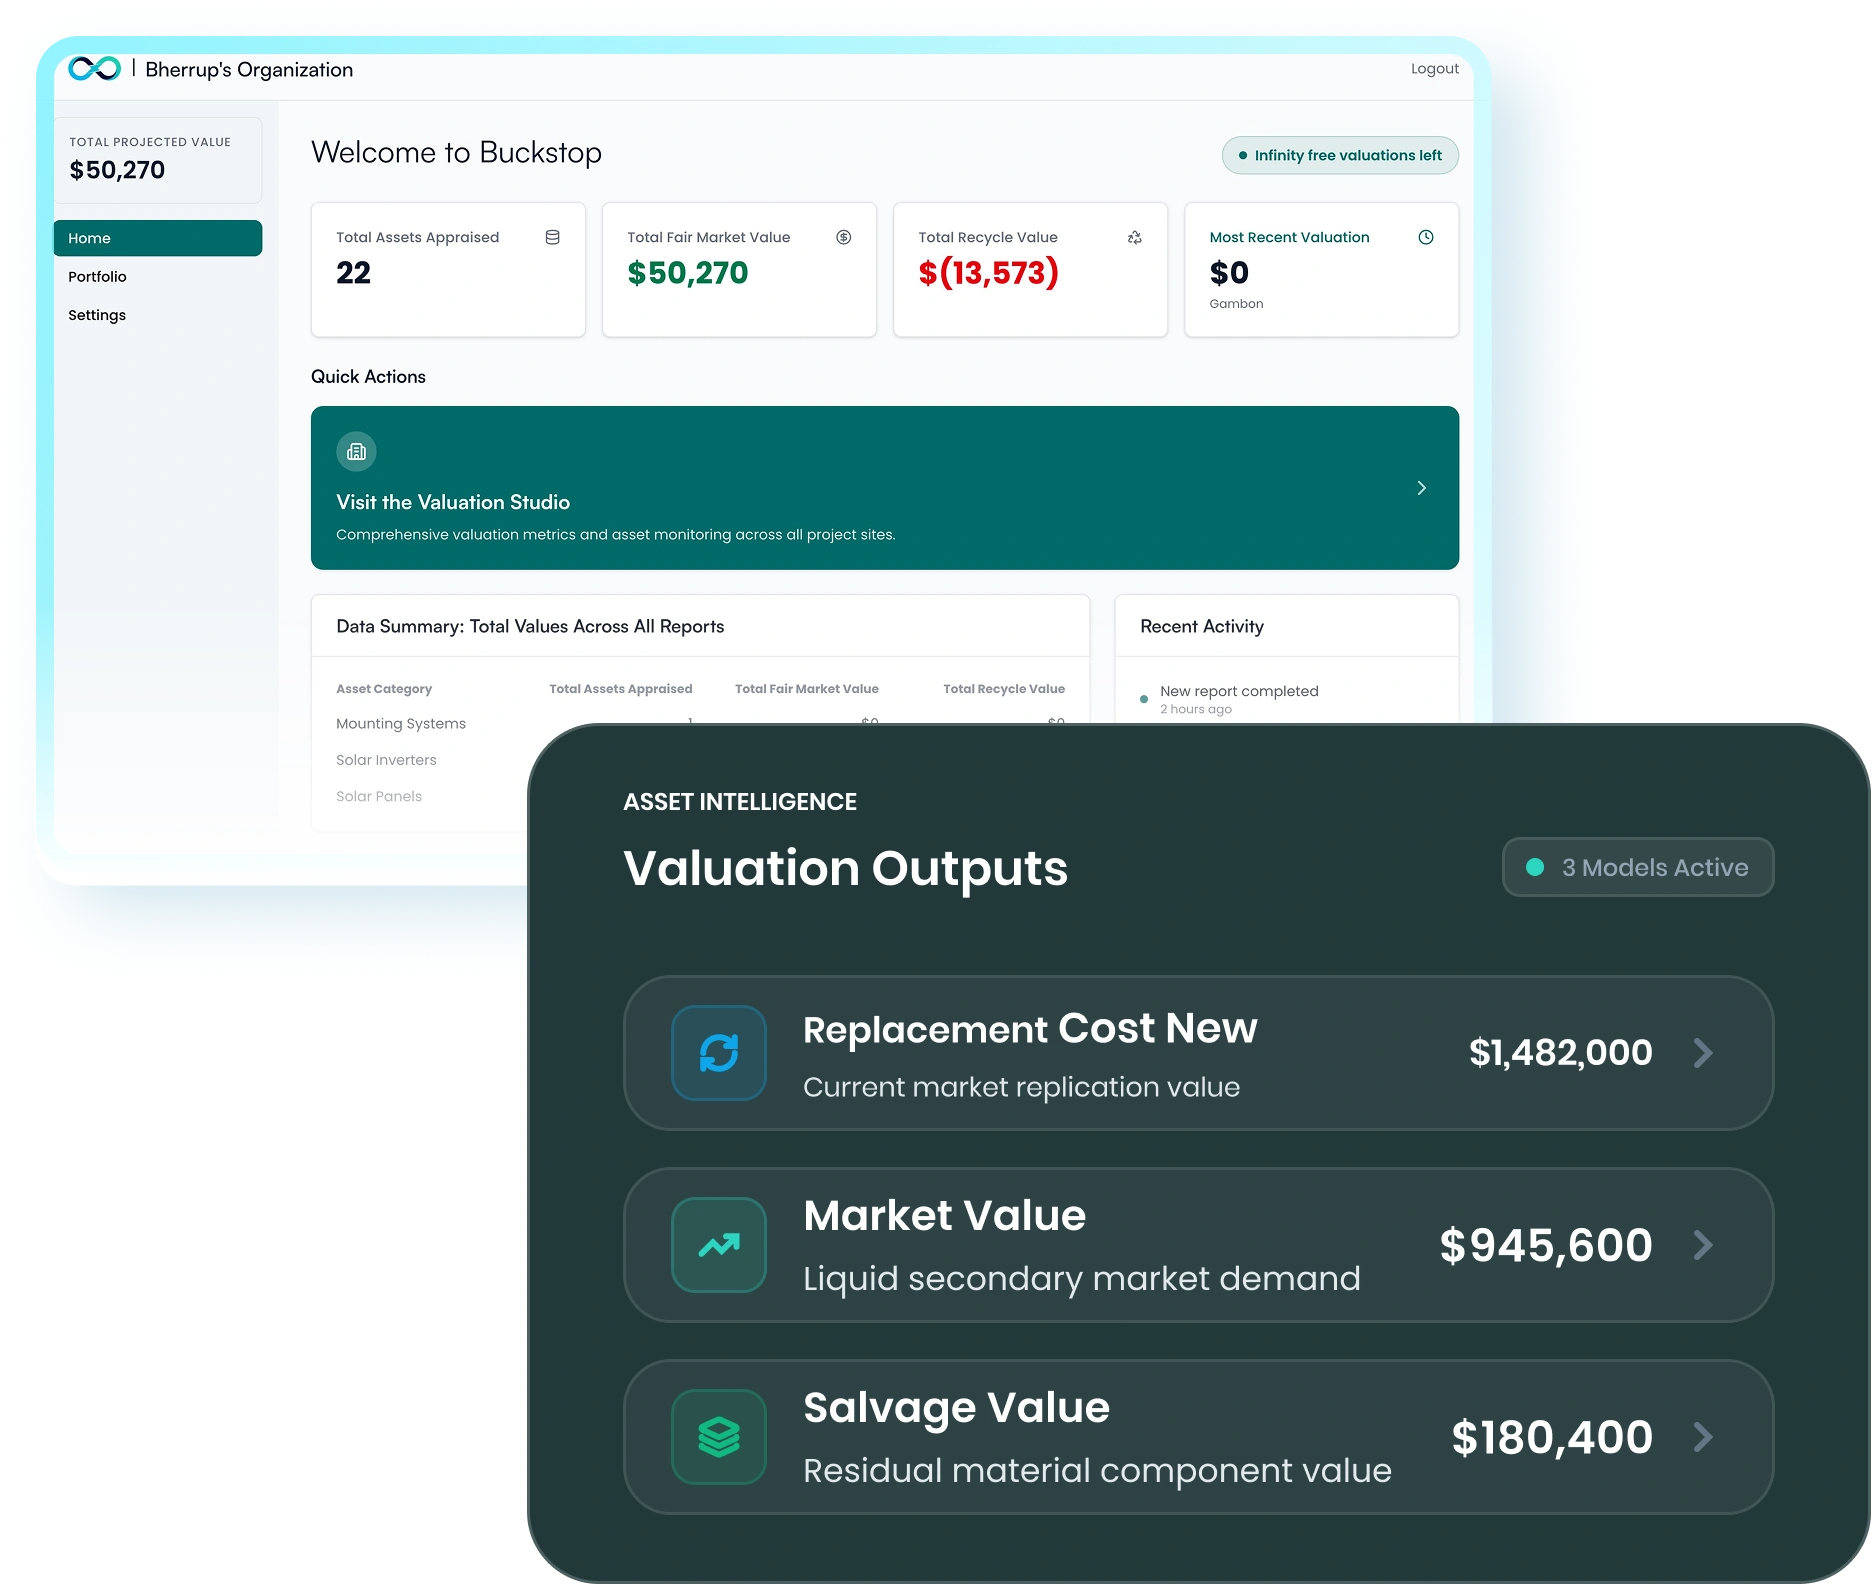
Task: Open Settings in the sidebar
Action: (x=97, y=315)
